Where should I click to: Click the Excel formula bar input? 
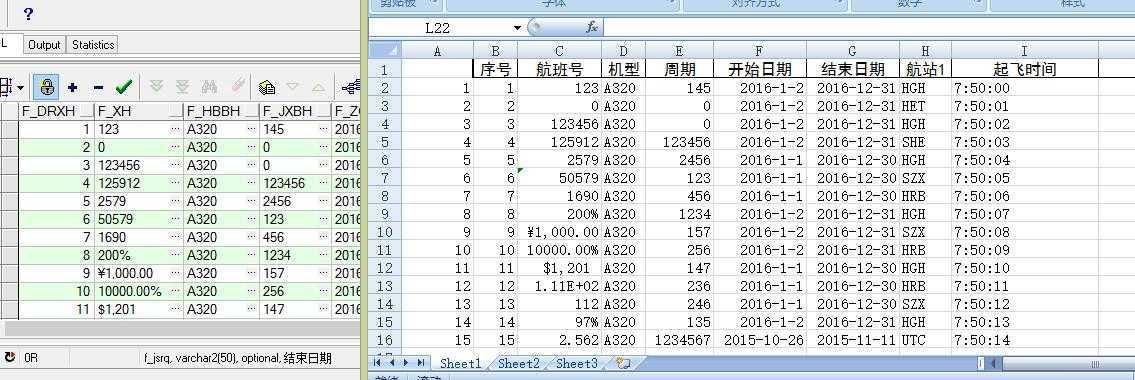[869, 28]
